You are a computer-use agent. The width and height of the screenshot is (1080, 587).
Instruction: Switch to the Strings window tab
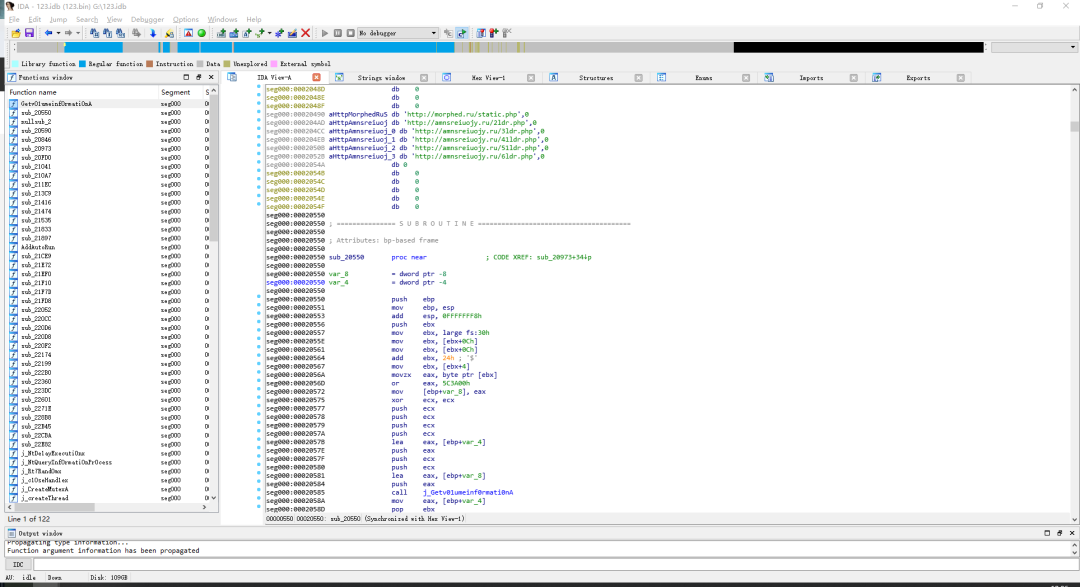pos(381,78)
